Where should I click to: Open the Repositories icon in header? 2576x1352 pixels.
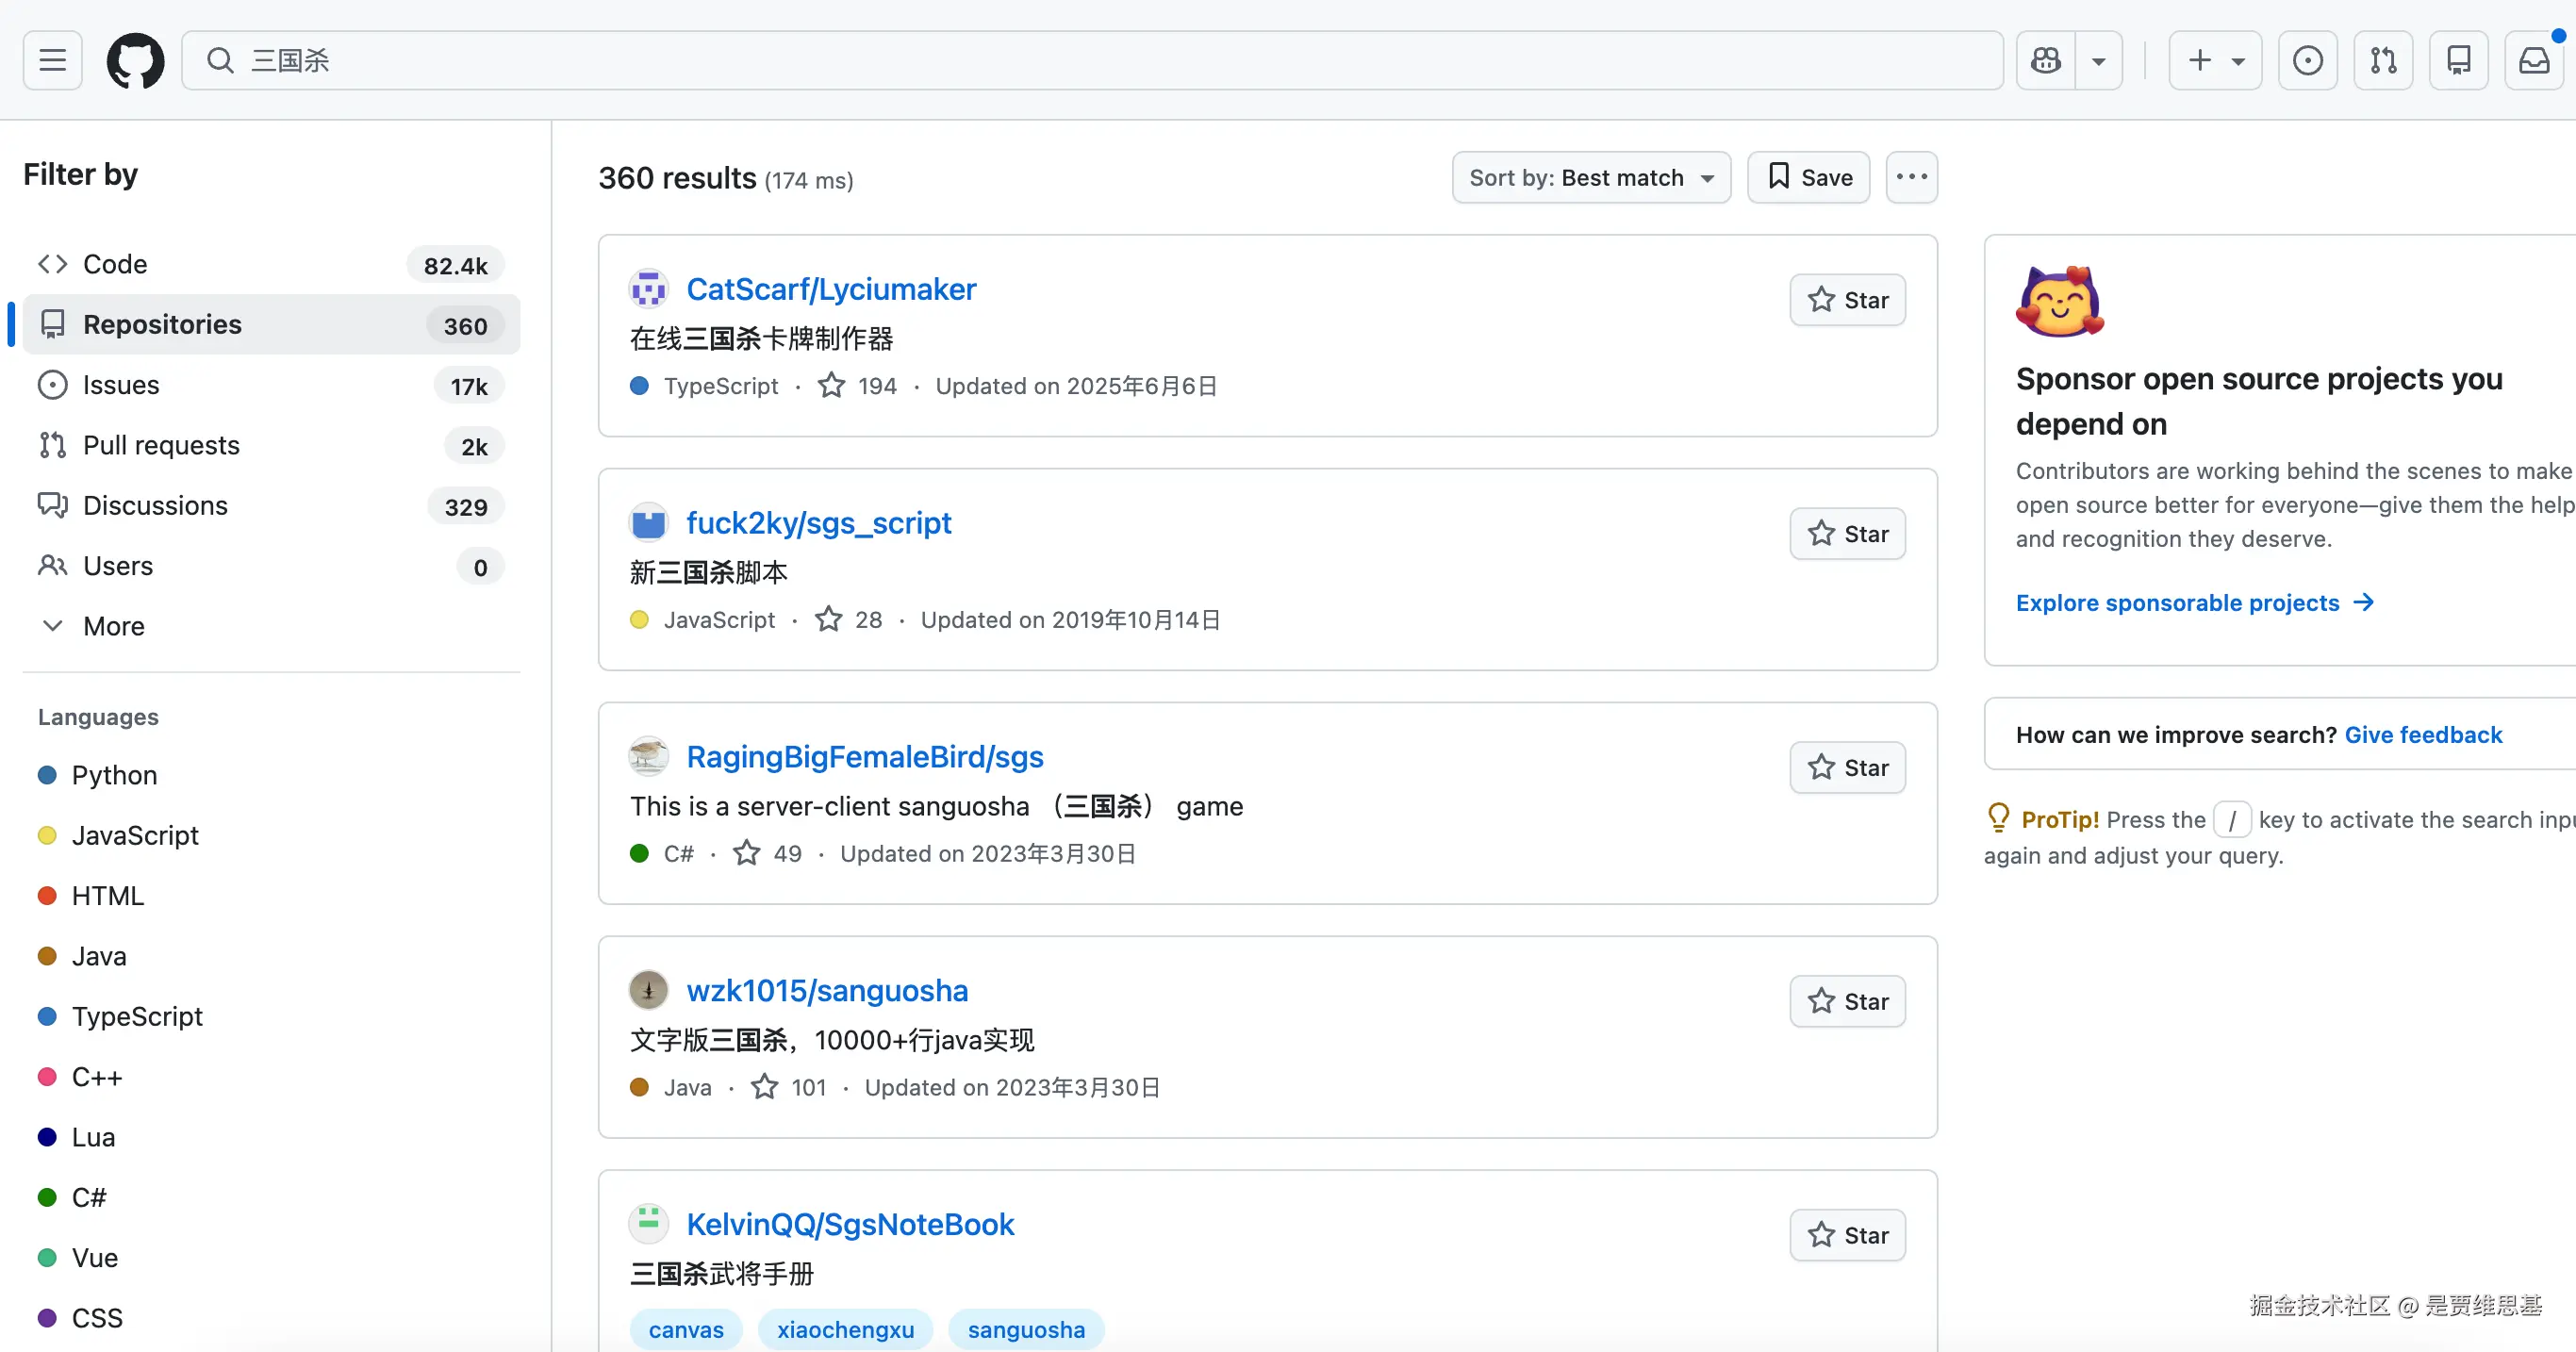point(2459,60)
